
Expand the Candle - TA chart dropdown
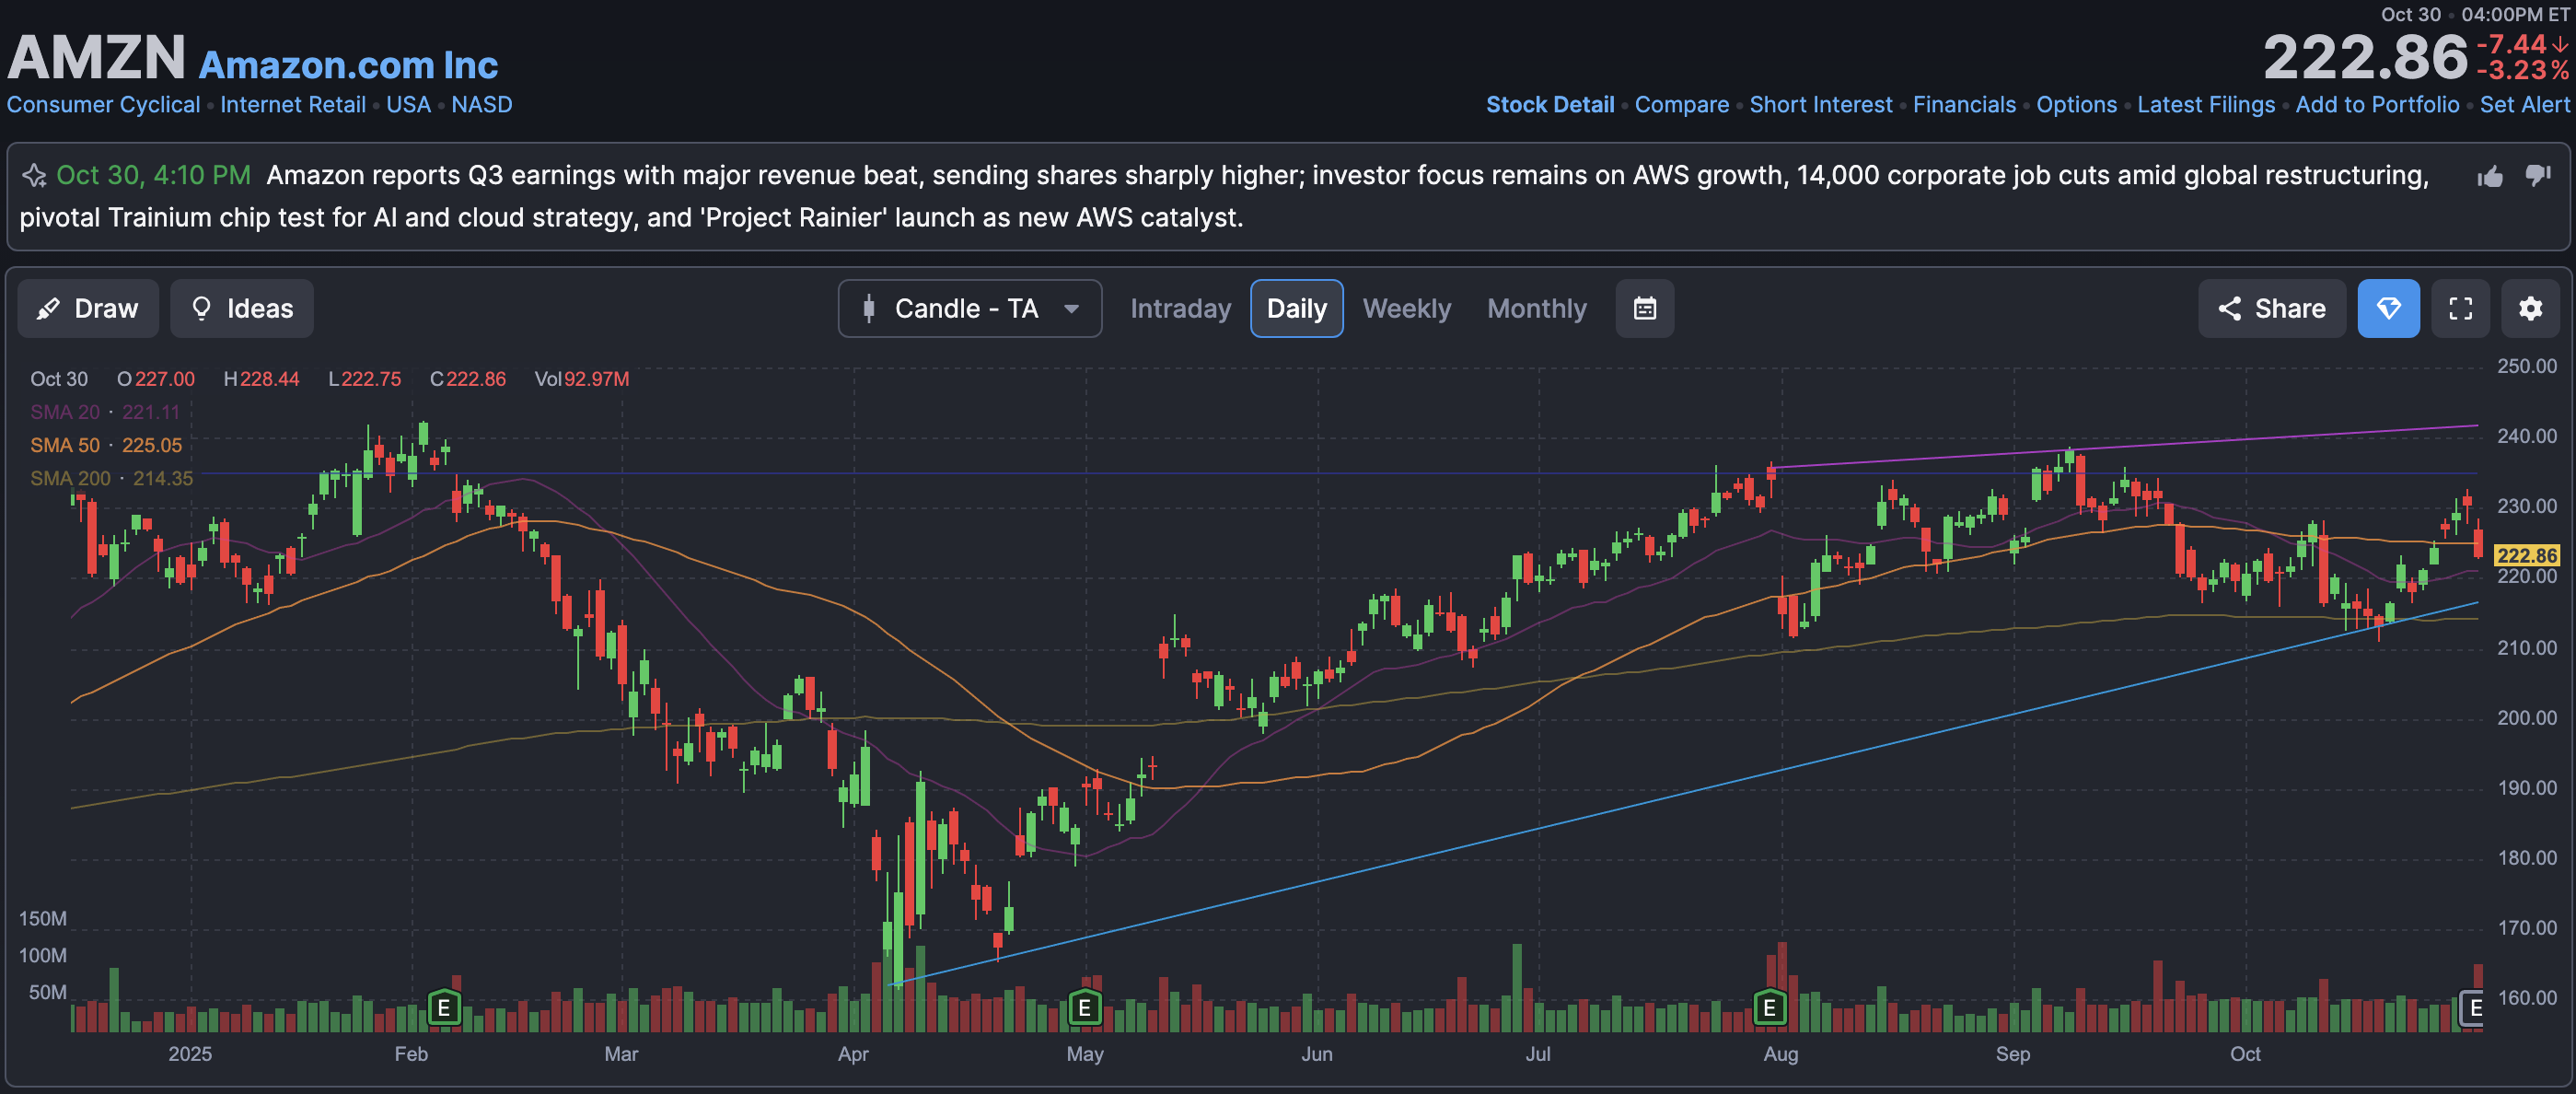969,308
